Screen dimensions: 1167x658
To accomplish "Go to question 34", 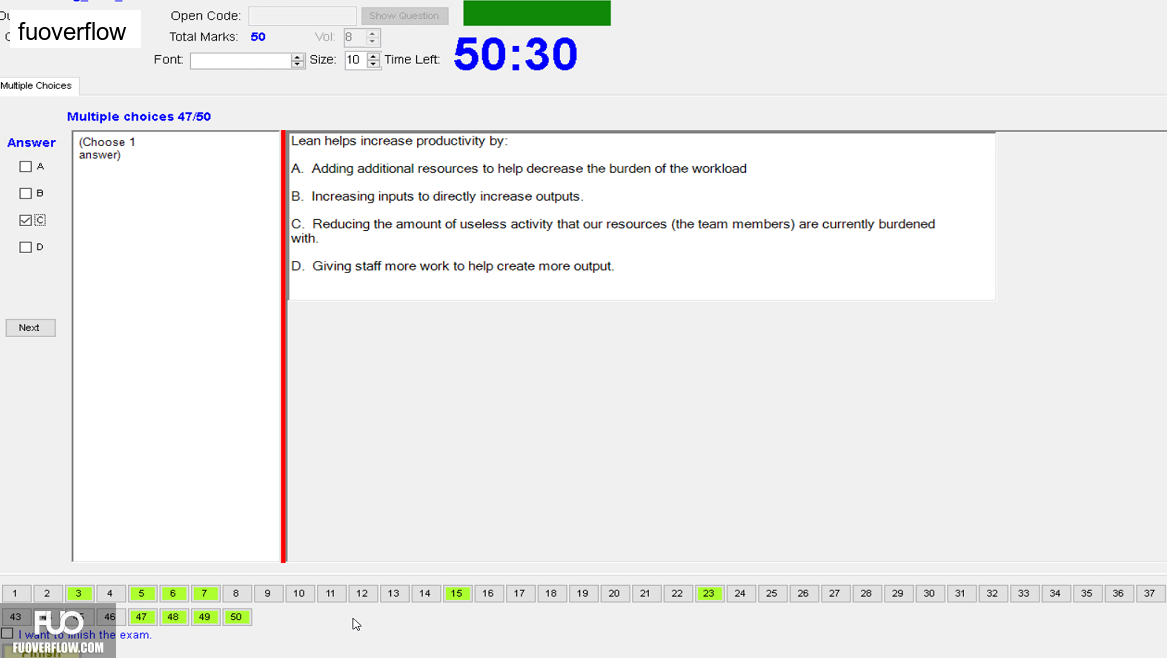I will pyautogui.click(x=1055, y=593).
